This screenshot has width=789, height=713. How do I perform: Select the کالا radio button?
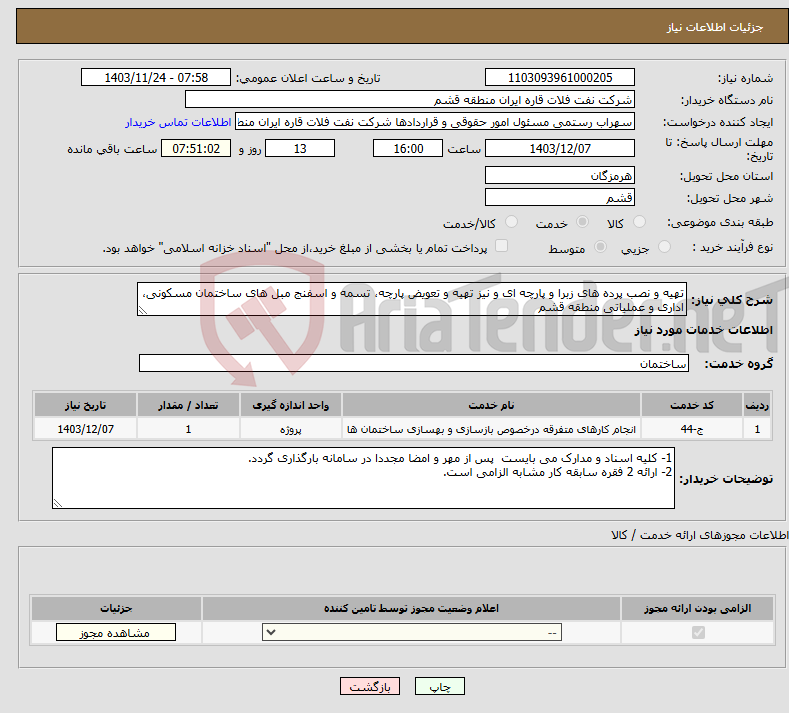[x=639, y=221]
